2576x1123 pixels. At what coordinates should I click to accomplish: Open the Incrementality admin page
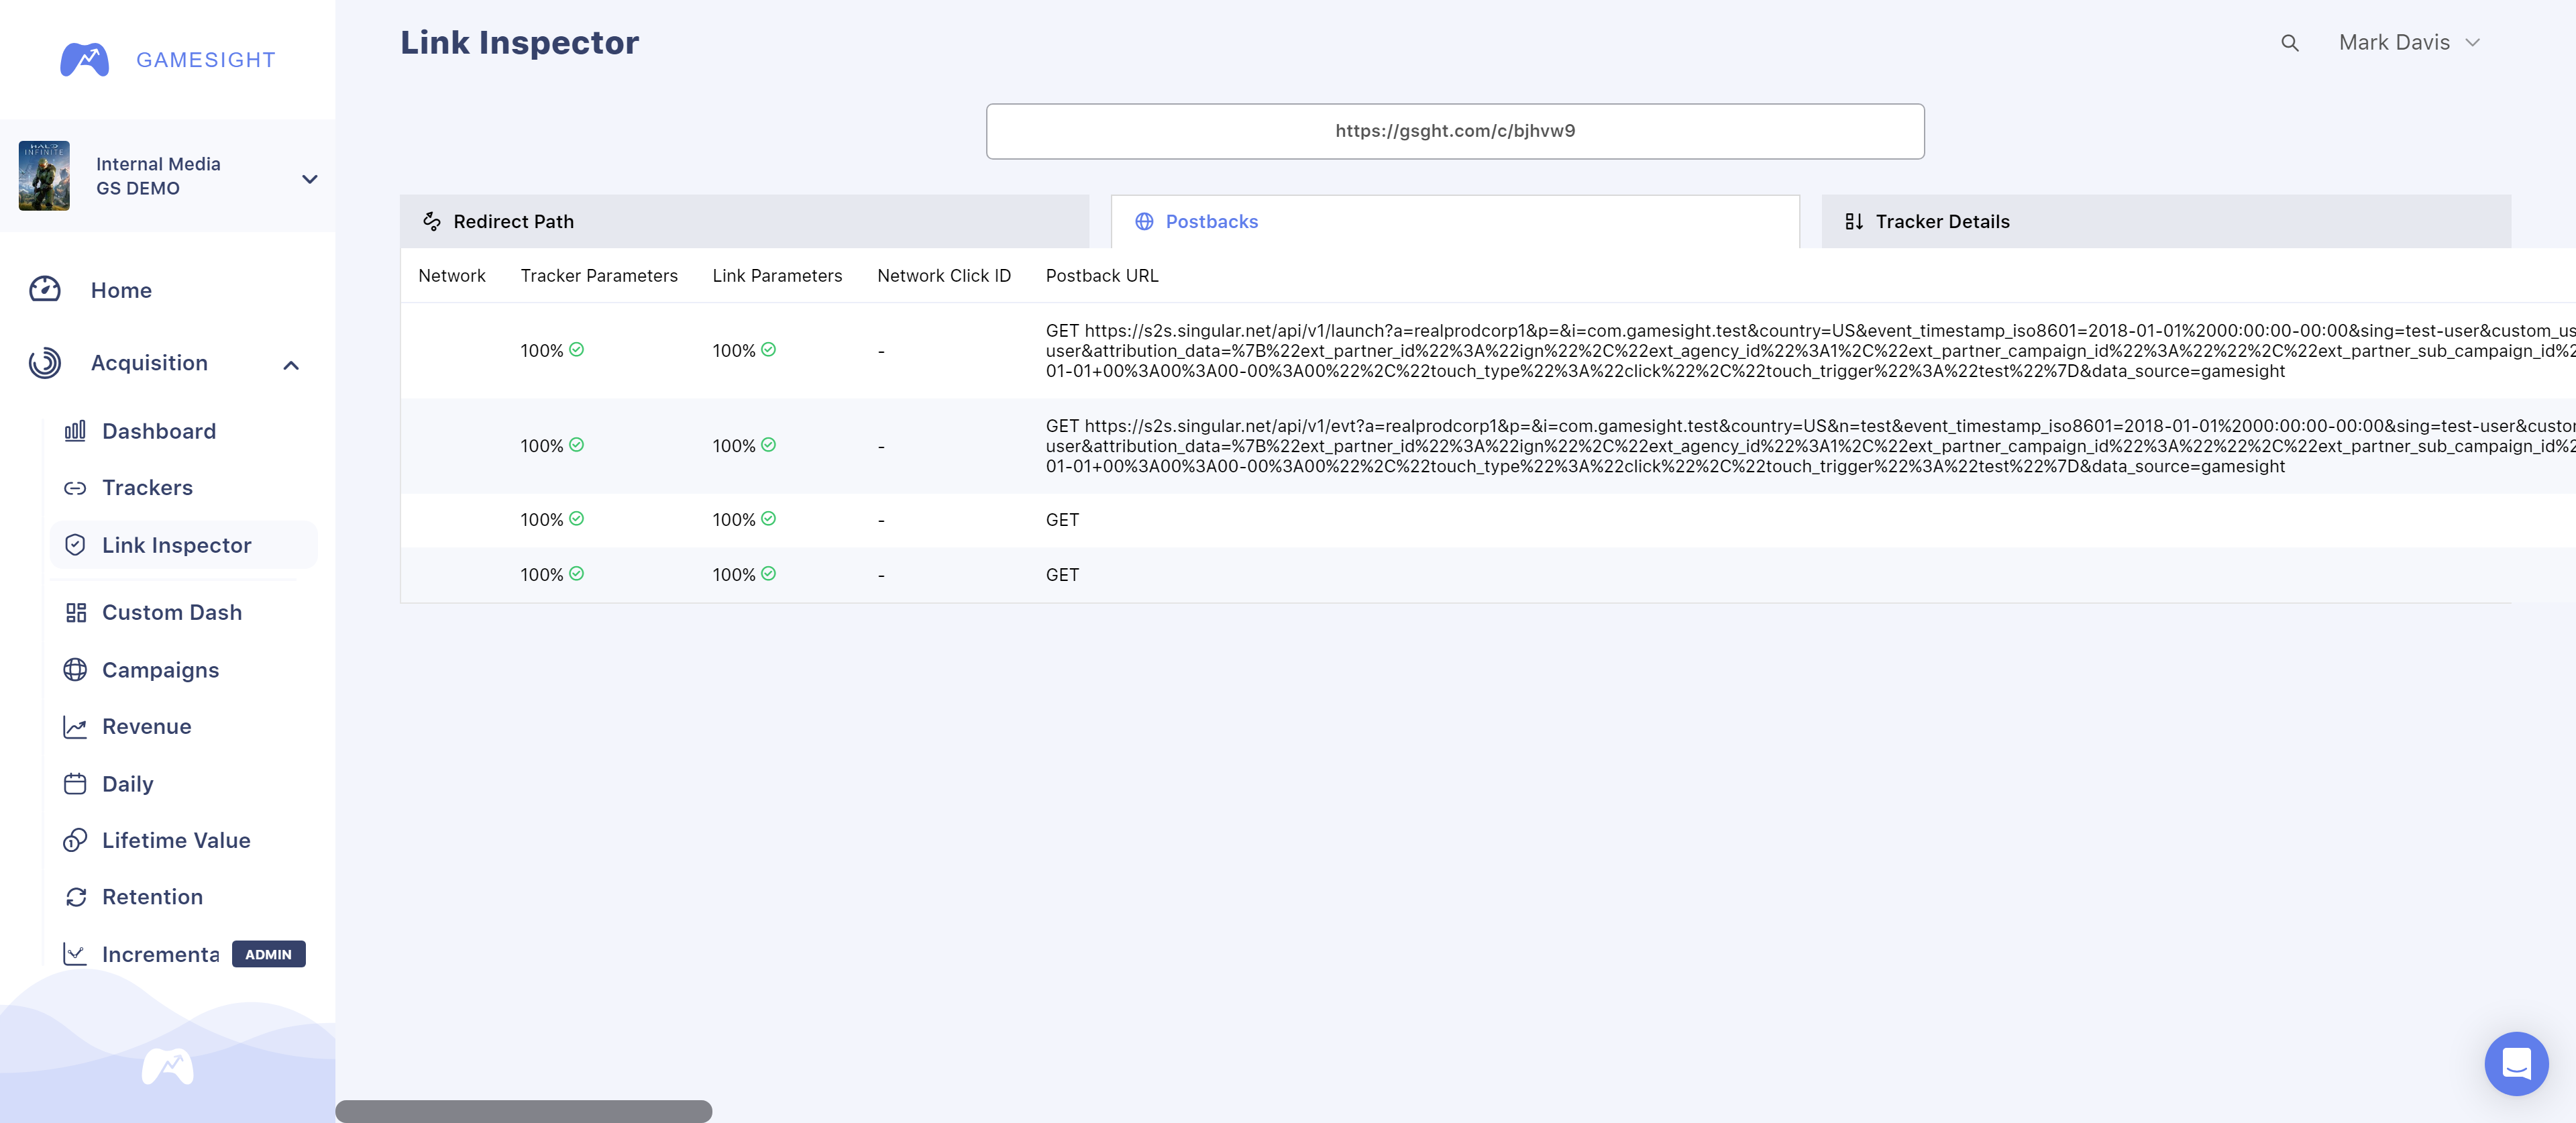161,954
